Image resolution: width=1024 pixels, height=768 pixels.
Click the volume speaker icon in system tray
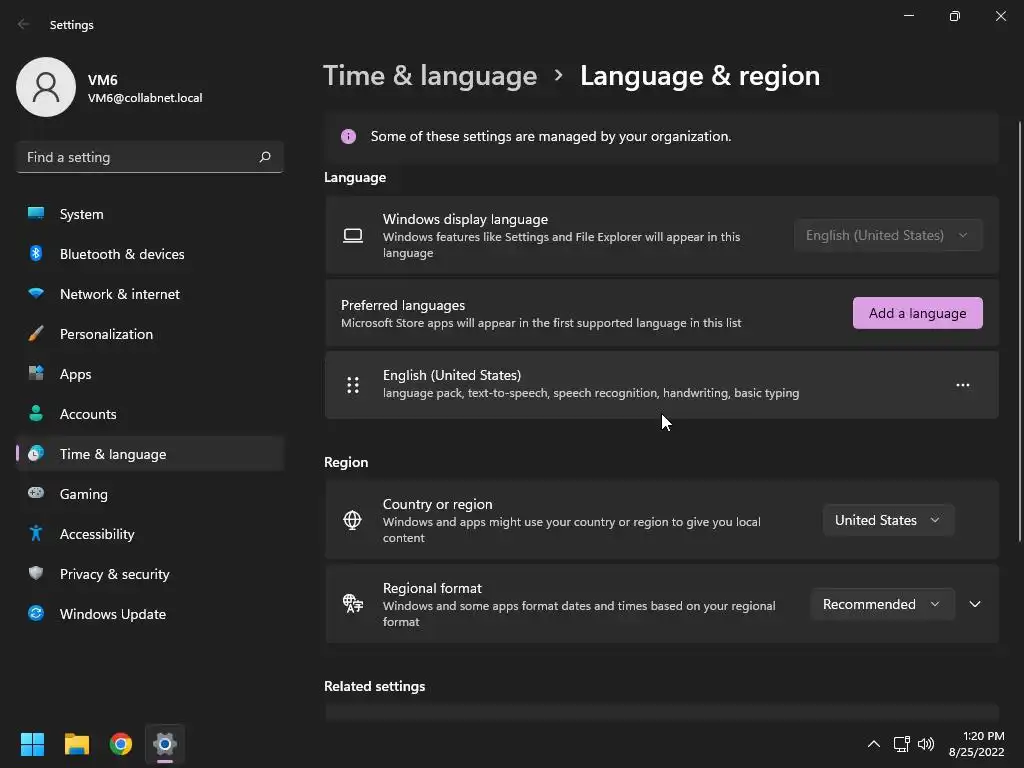926,744
